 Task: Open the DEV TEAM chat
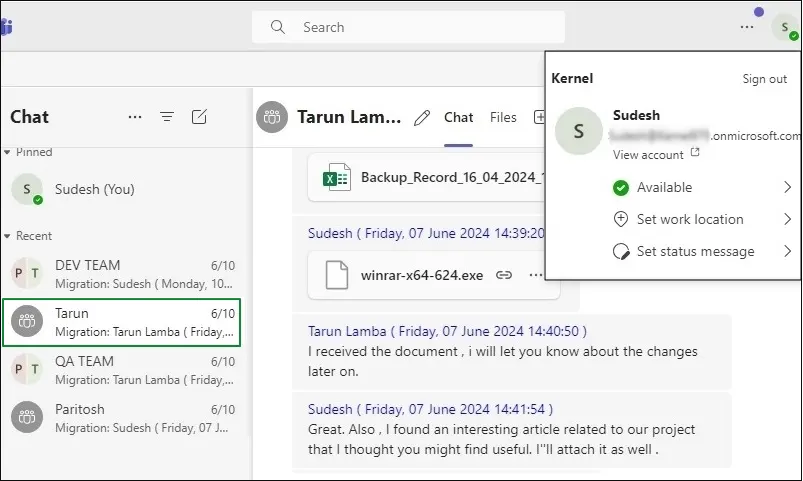121,274
